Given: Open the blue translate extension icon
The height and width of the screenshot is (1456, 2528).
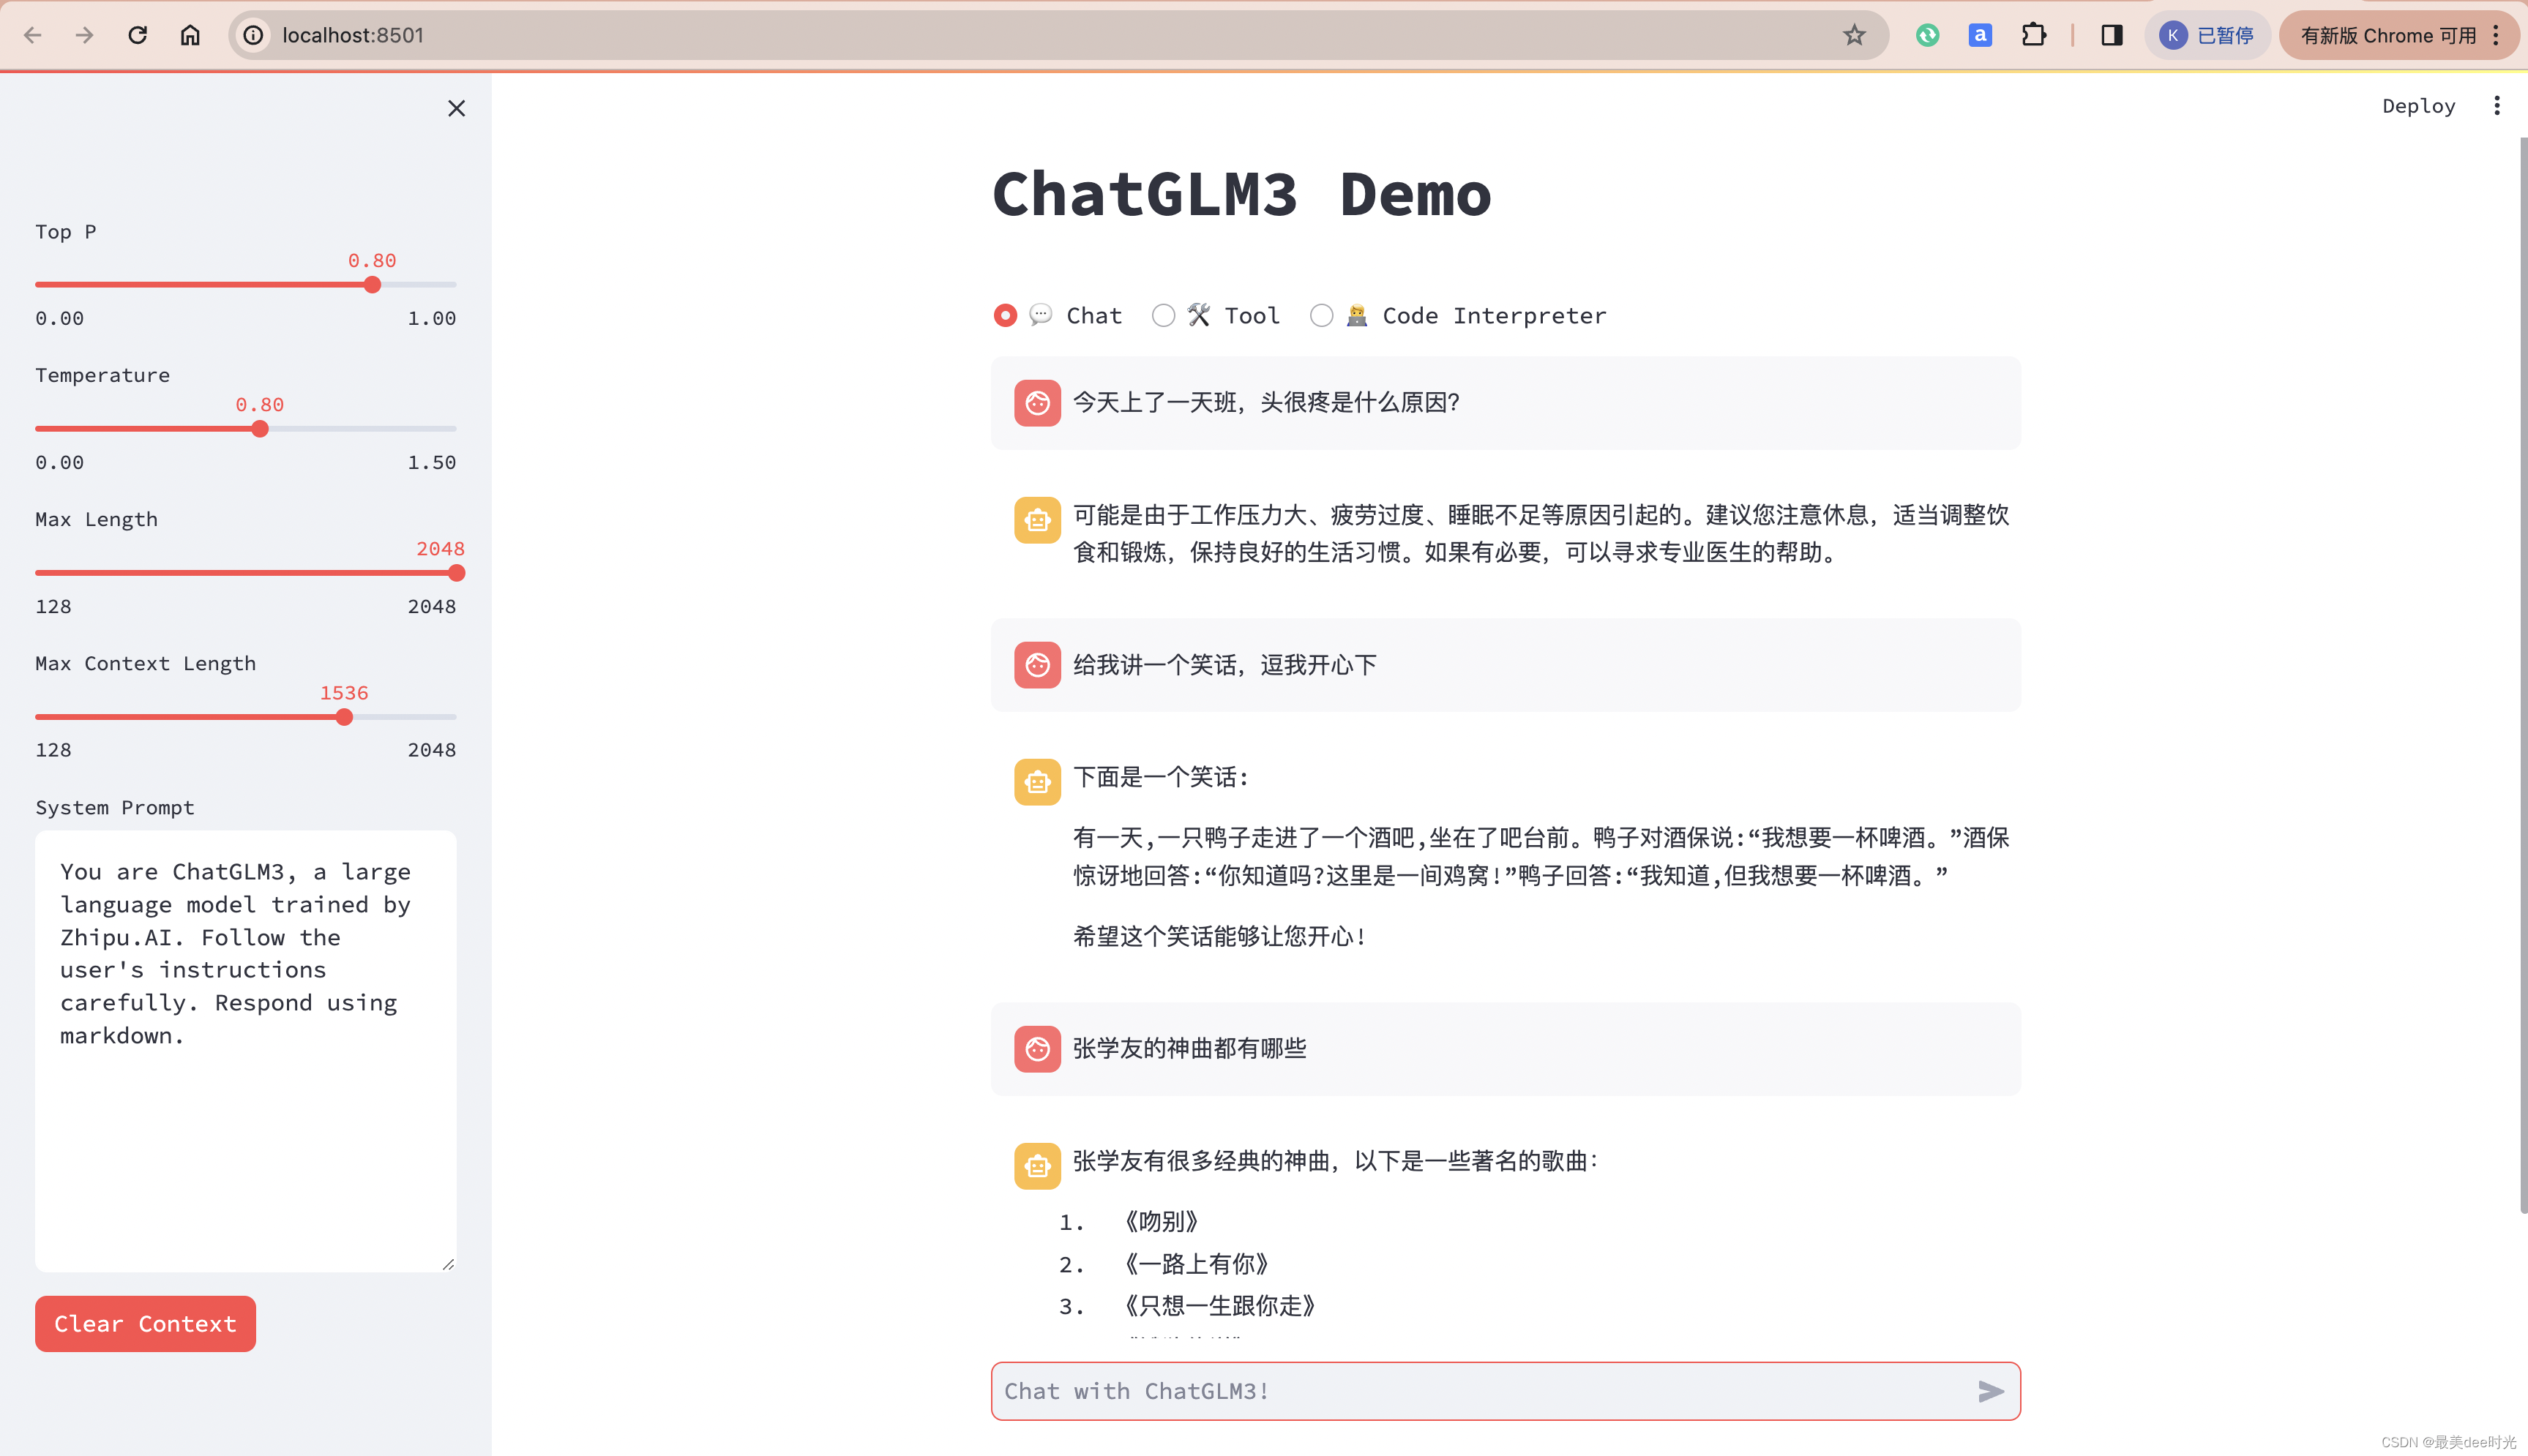Looking at the screenshot, I should (1980, 35).
